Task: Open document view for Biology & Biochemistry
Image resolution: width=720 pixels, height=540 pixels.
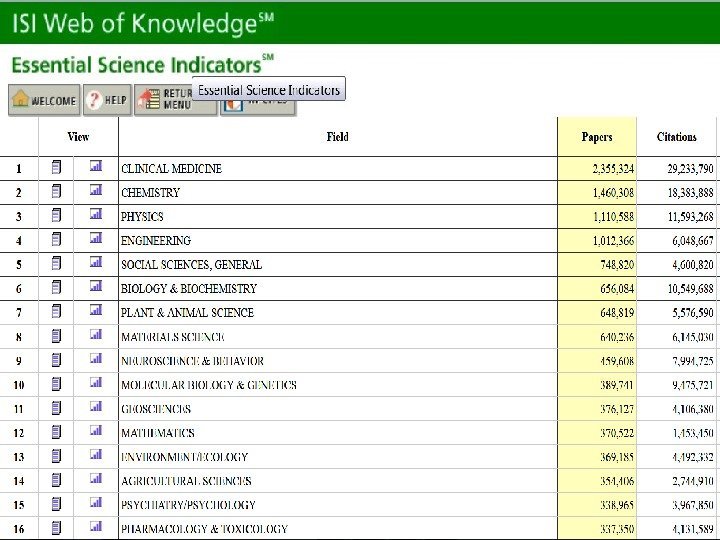Action: point(56,287)
